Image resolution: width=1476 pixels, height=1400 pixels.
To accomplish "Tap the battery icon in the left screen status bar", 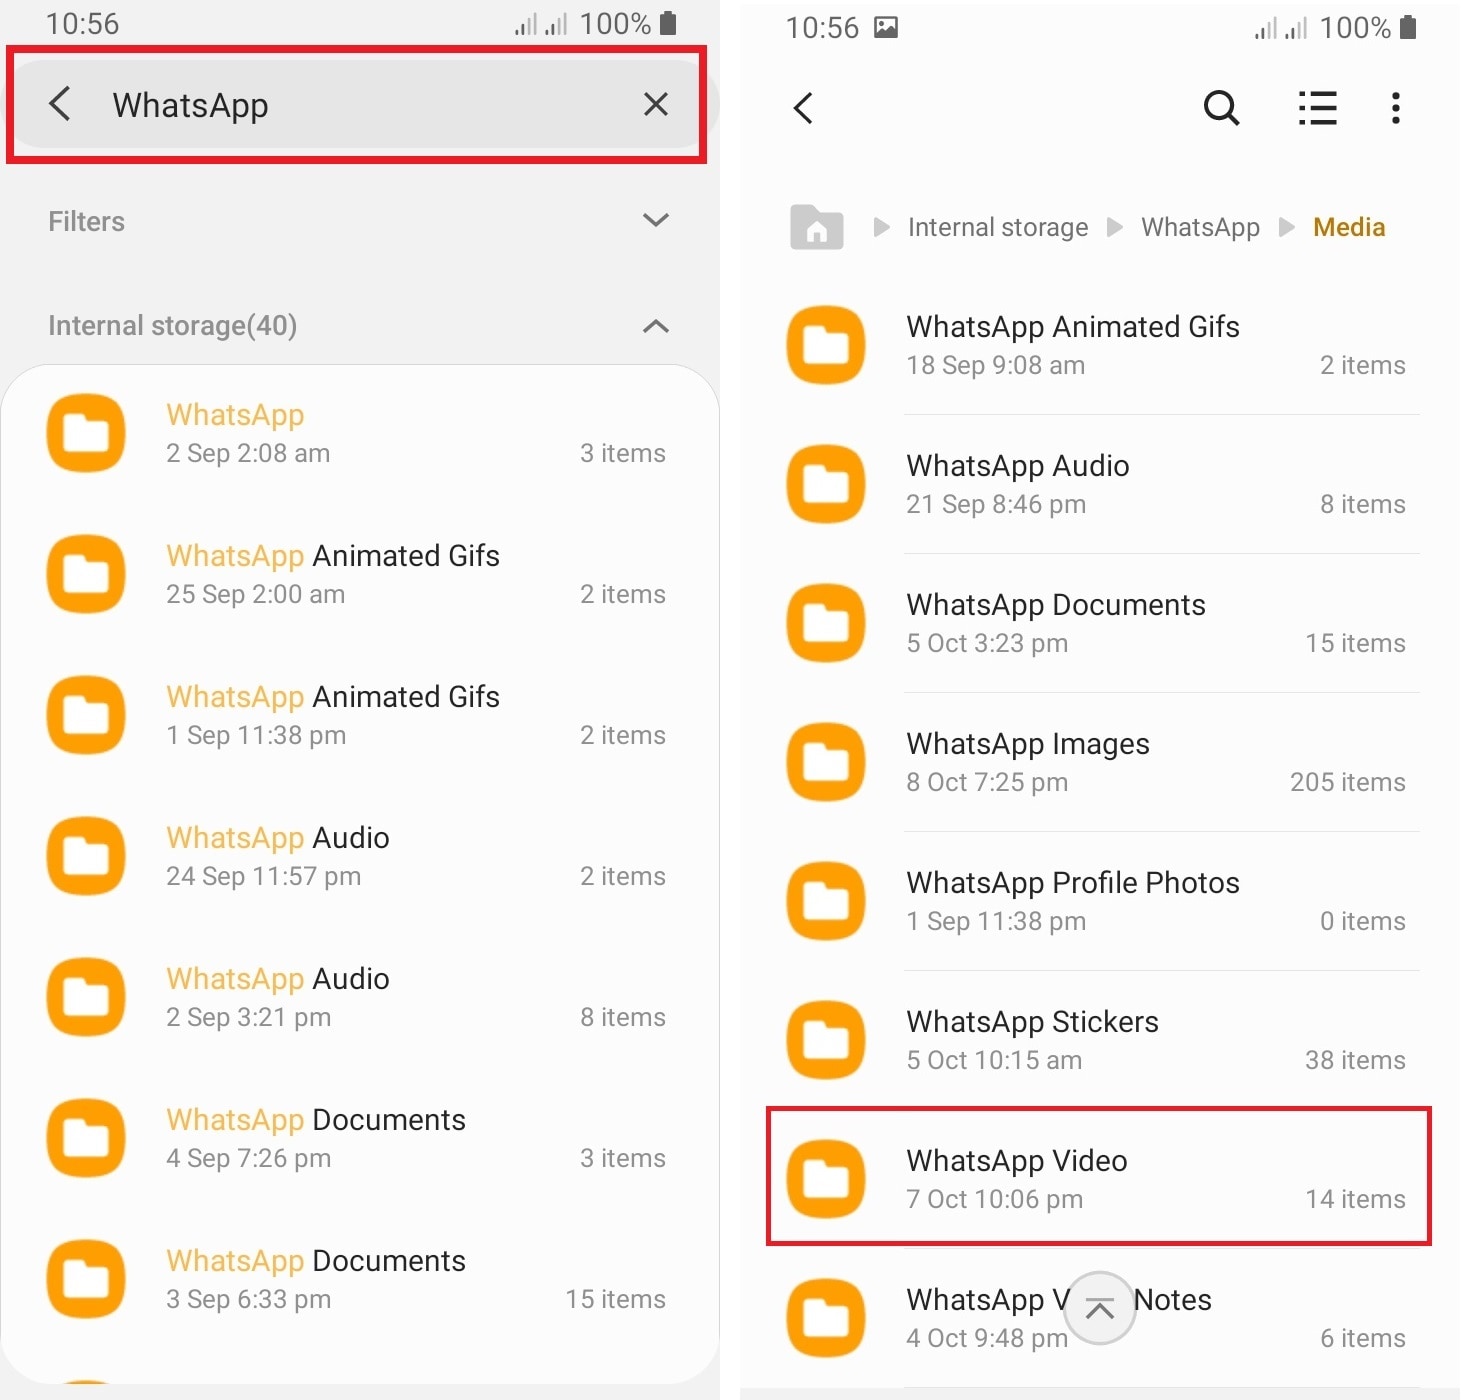I will tap(669, 23).
